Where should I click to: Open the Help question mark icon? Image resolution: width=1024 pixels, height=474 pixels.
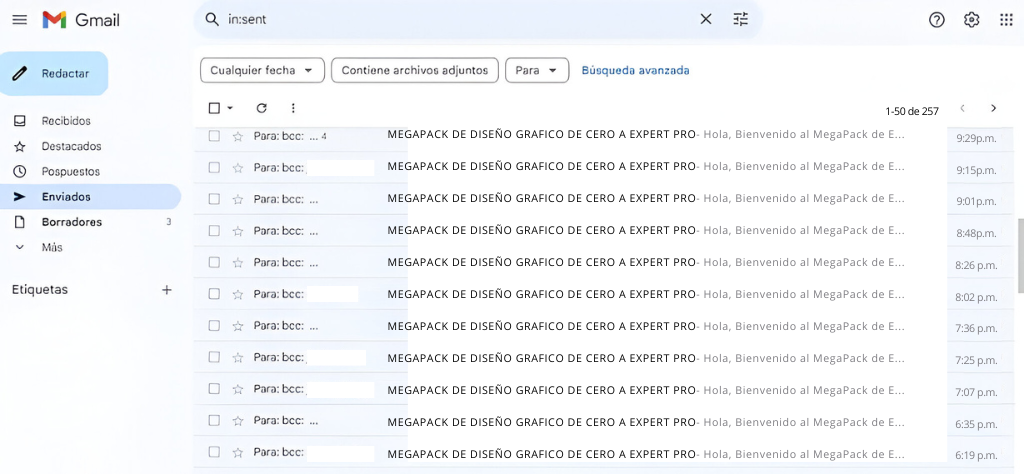coord(937,20)
